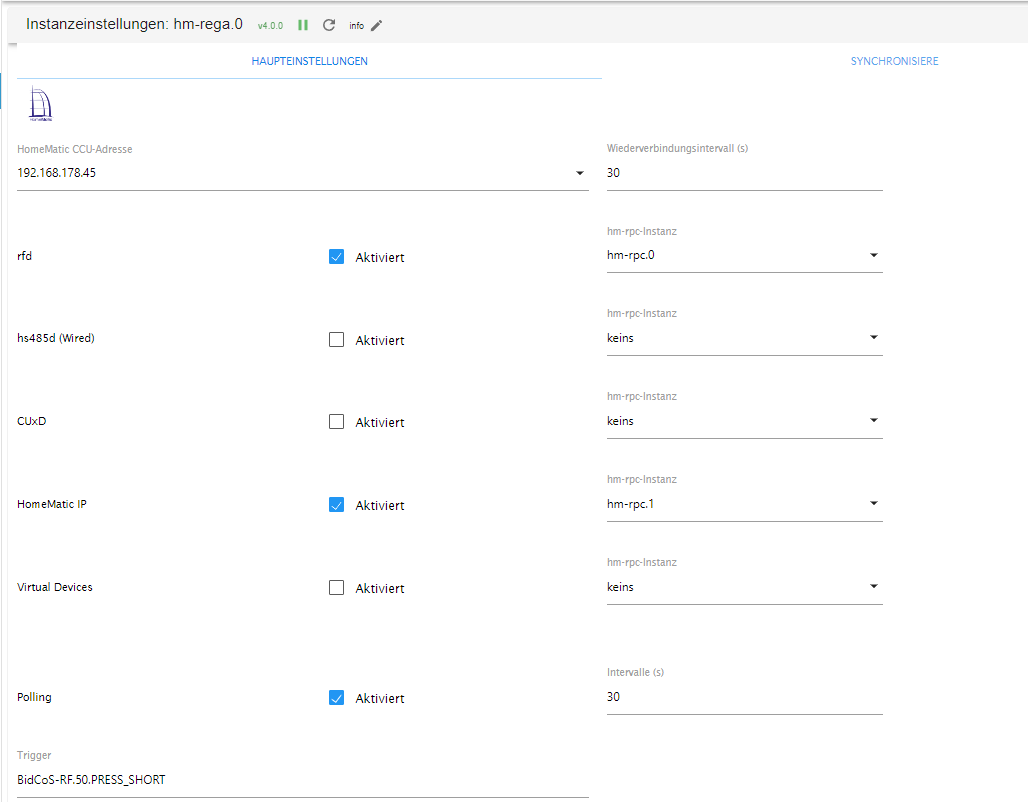Enable Virtual Devices checkbox
1028x802 pixels.
tap(337, 588)
